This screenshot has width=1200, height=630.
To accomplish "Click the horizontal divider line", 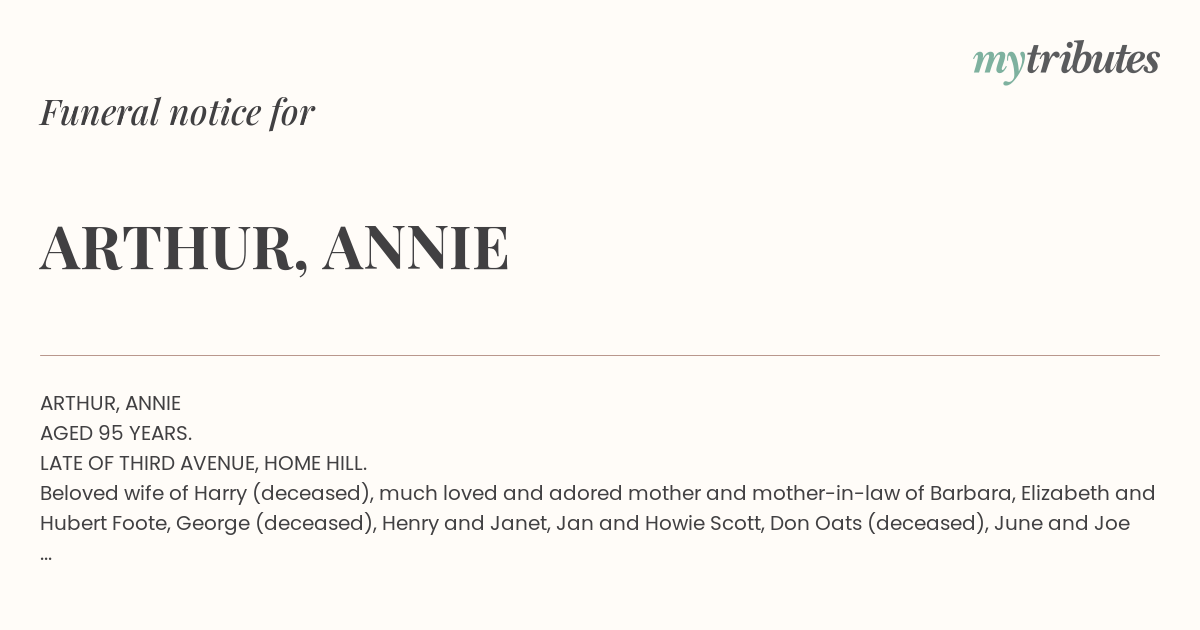I will pos(600,355).
